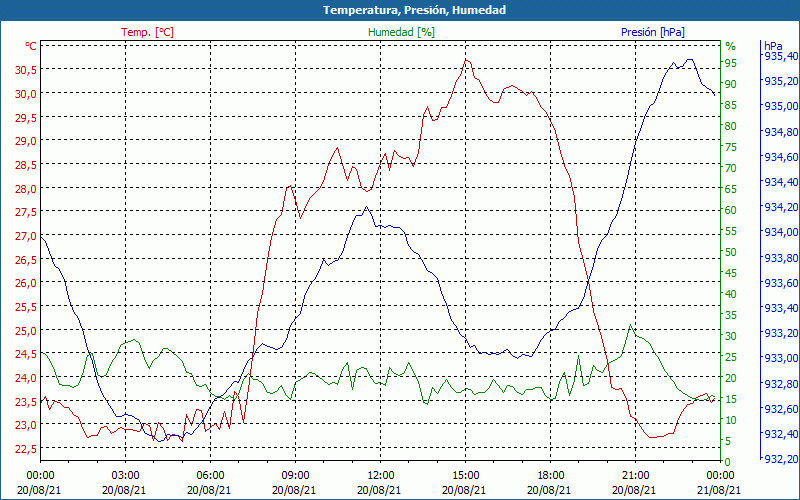Select the blue "Presión [hPa]" legend label
Viewport: 800px width, 500px height.
pos(653,32)
